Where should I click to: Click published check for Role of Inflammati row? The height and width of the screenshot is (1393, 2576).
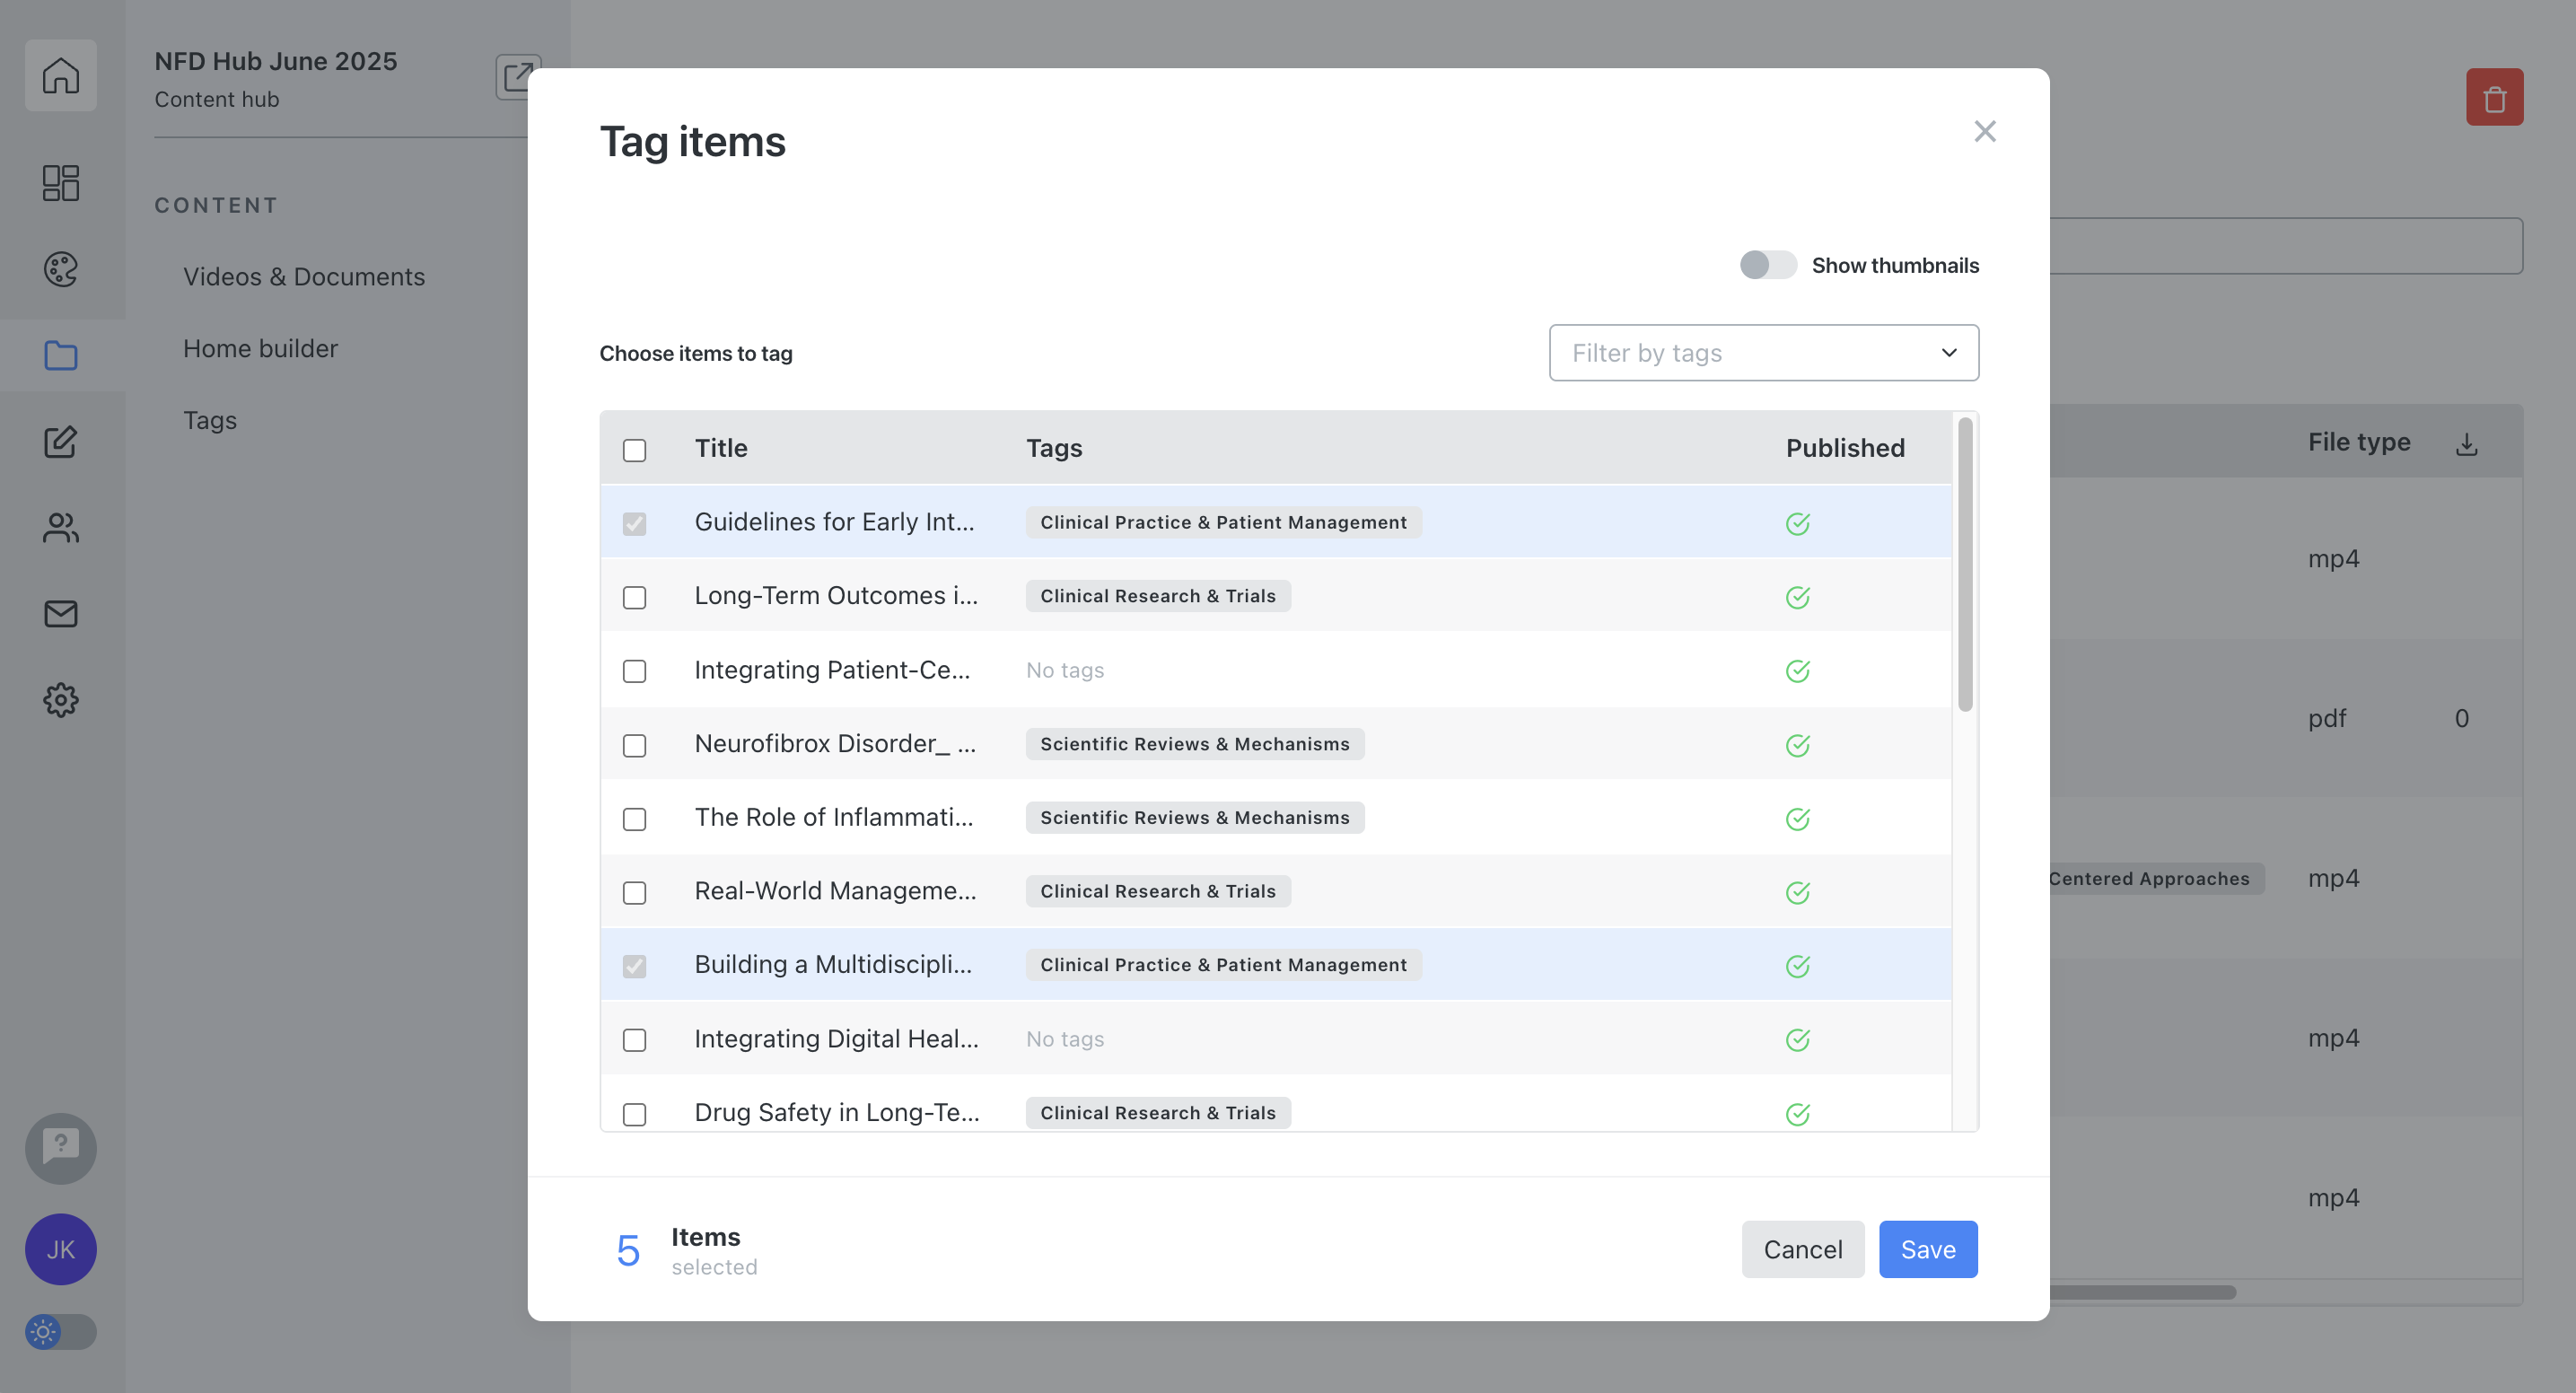1798,819
